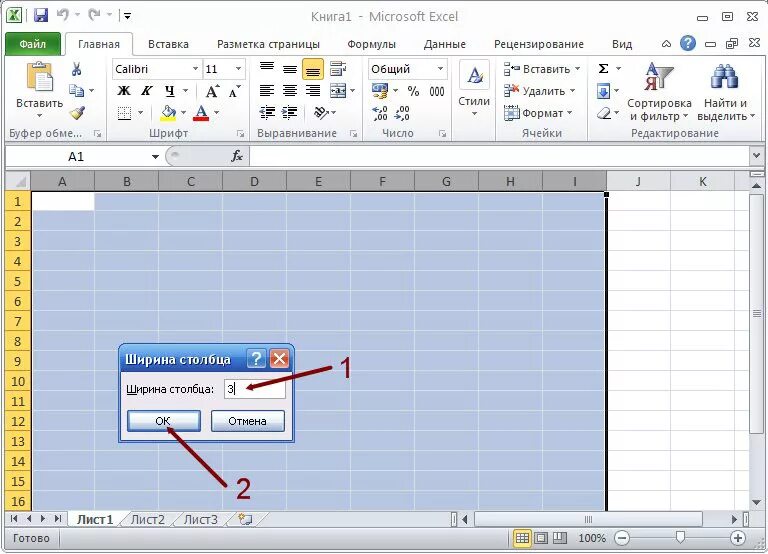
Task: Switch to the Формулы tab
Action: (x=371, y=44)
